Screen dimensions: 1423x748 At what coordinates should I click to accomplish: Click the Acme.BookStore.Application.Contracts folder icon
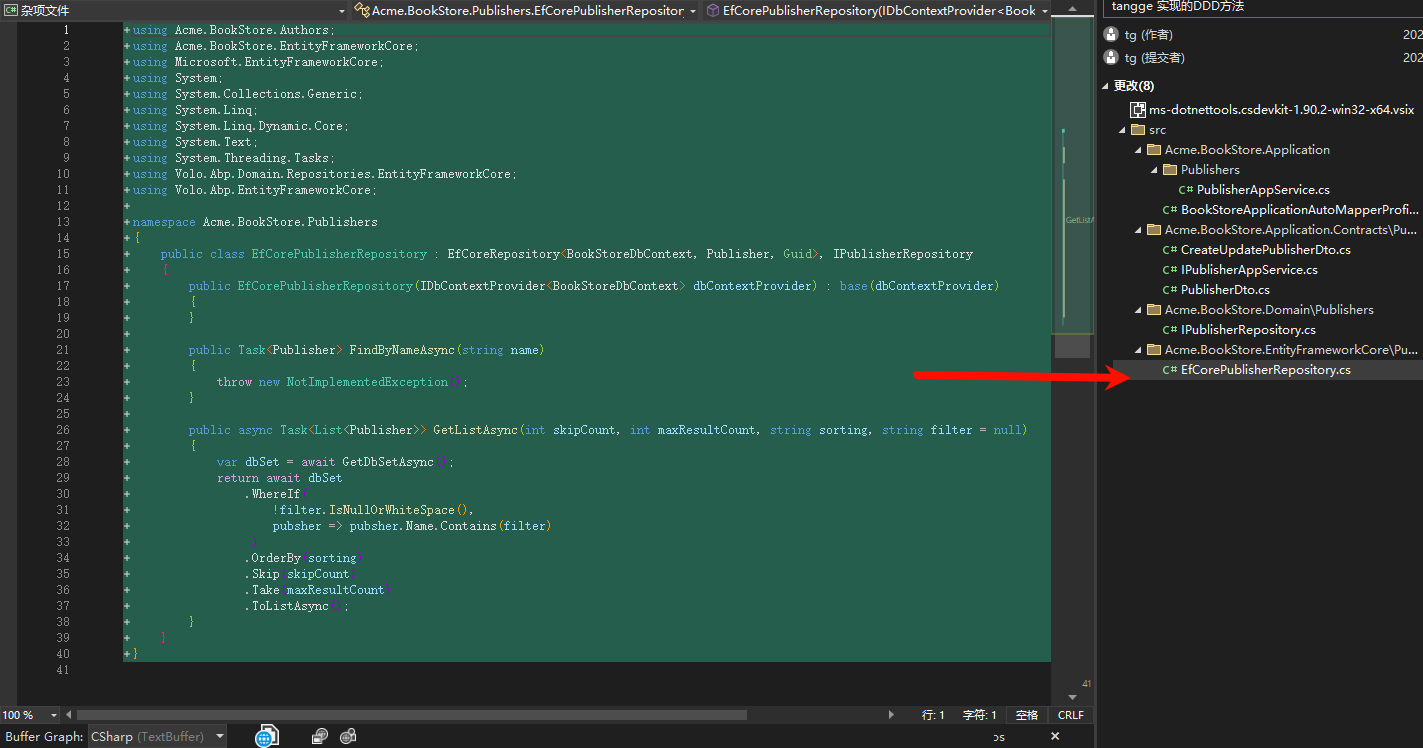(1153, 230)
